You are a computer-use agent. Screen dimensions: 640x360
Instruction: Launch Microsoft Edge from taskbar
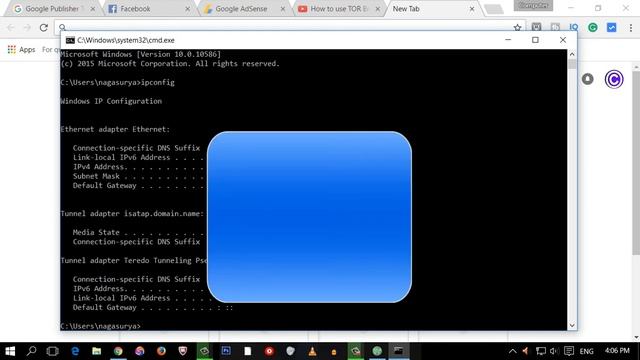[75, 351]
